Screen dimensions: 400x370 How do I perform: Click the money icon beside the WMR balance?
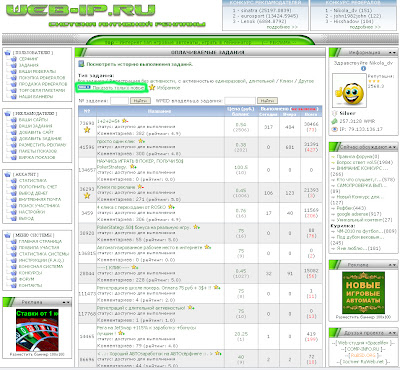[x=335, y=121]
